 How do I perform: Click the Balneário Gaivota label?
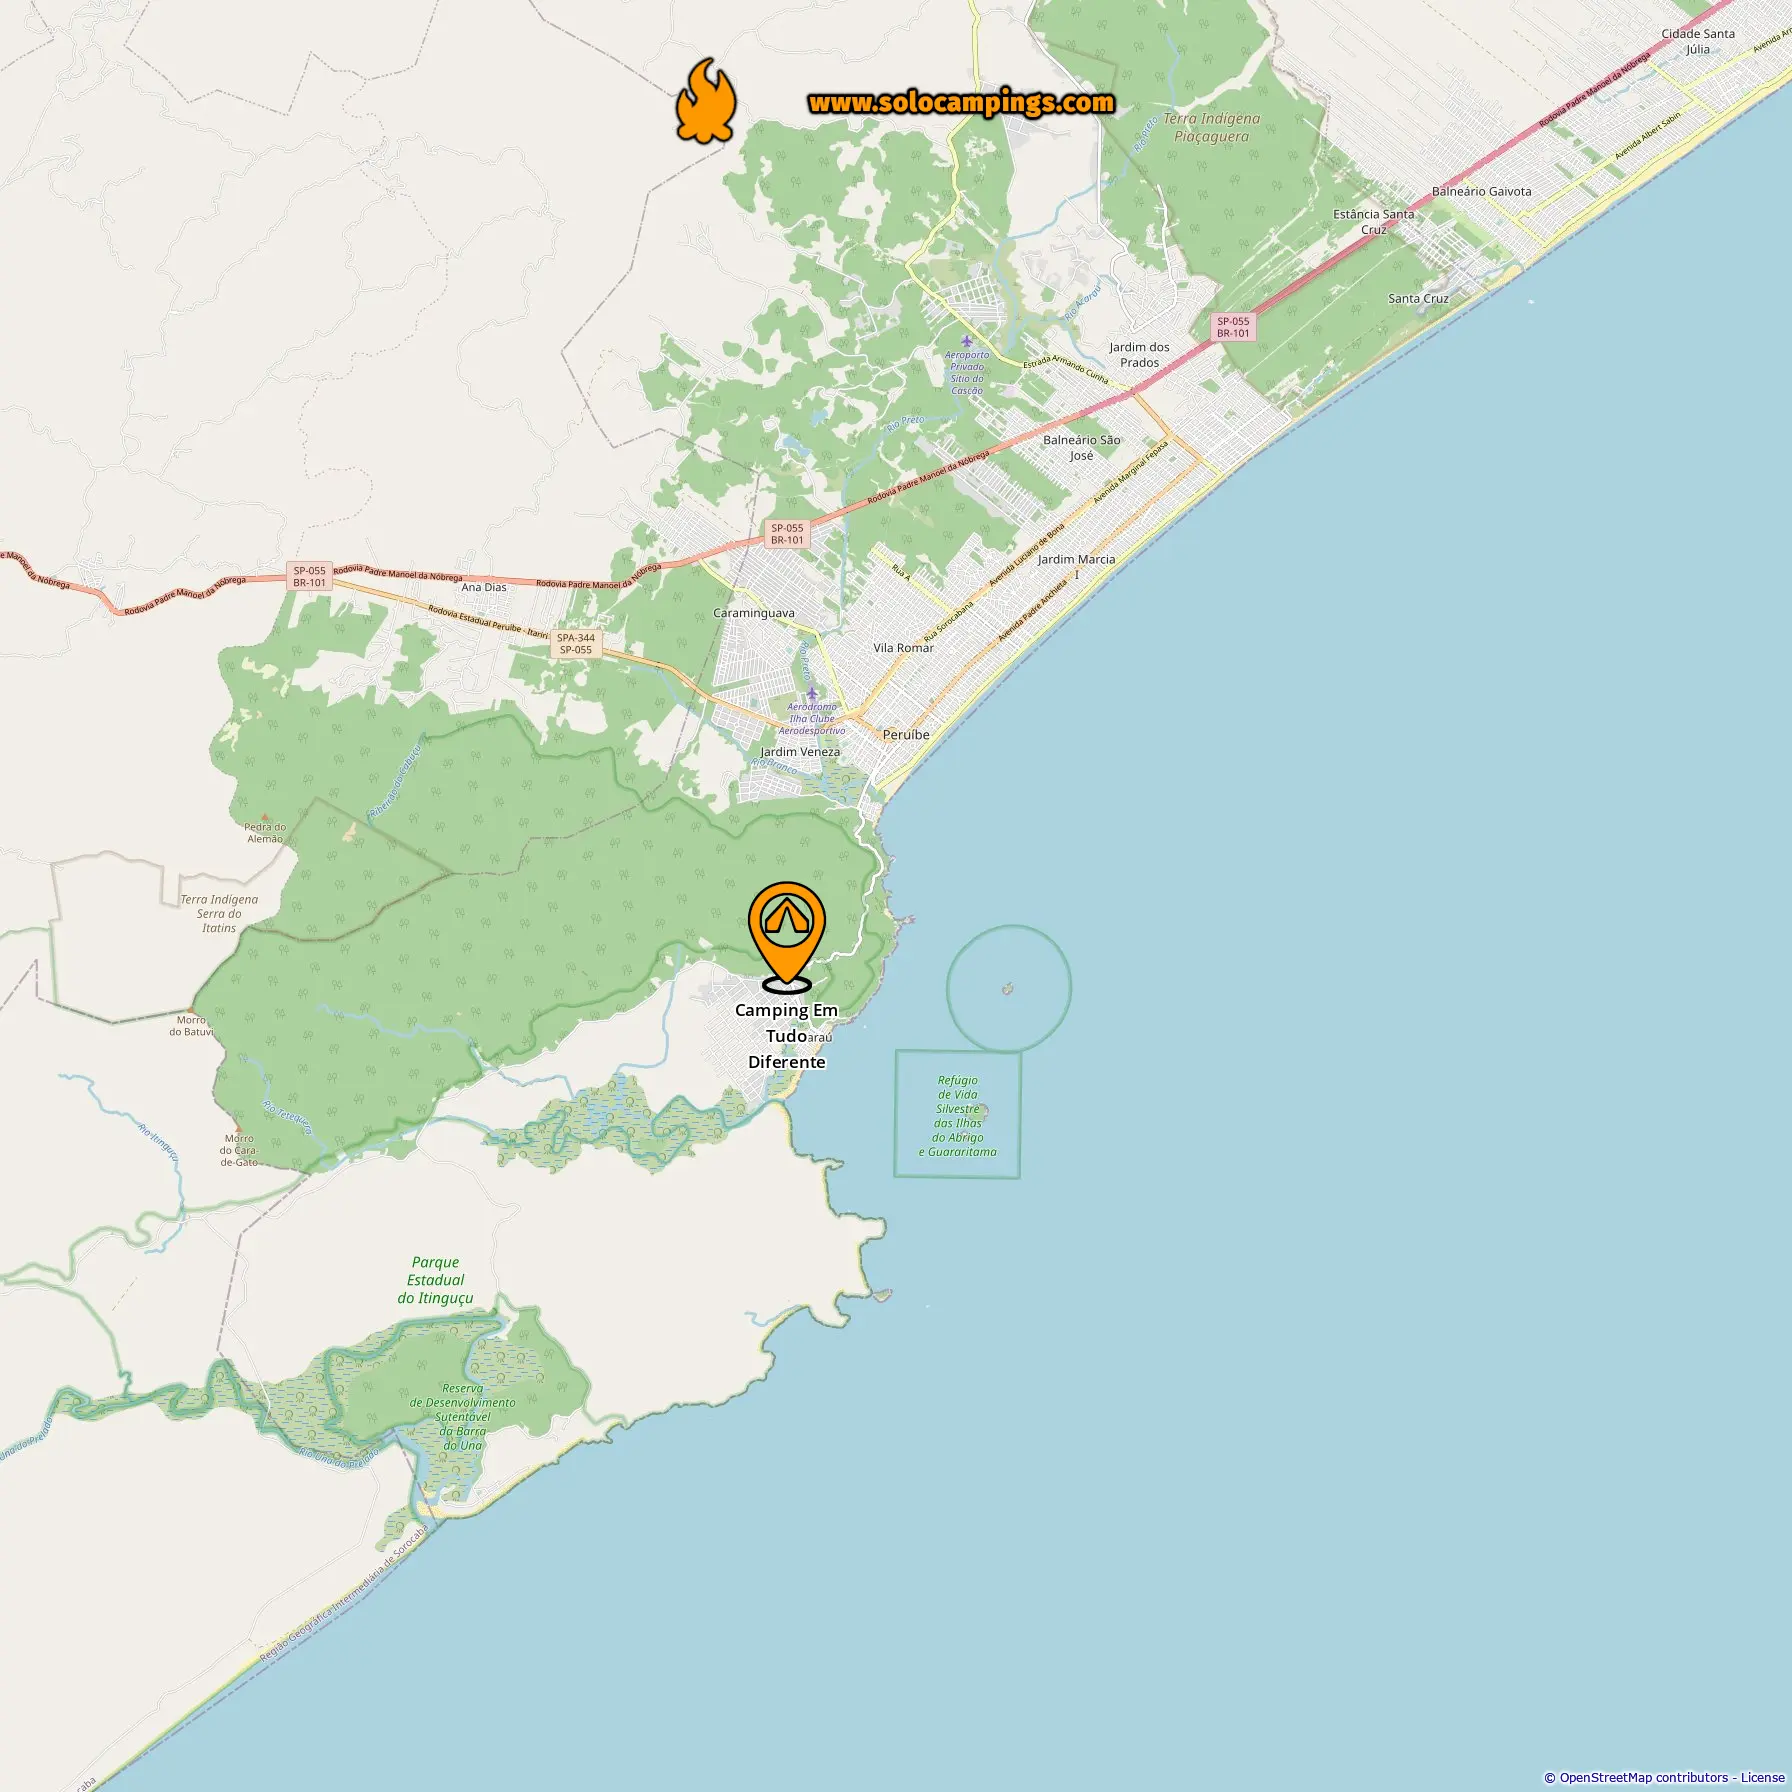(1481, 191)
